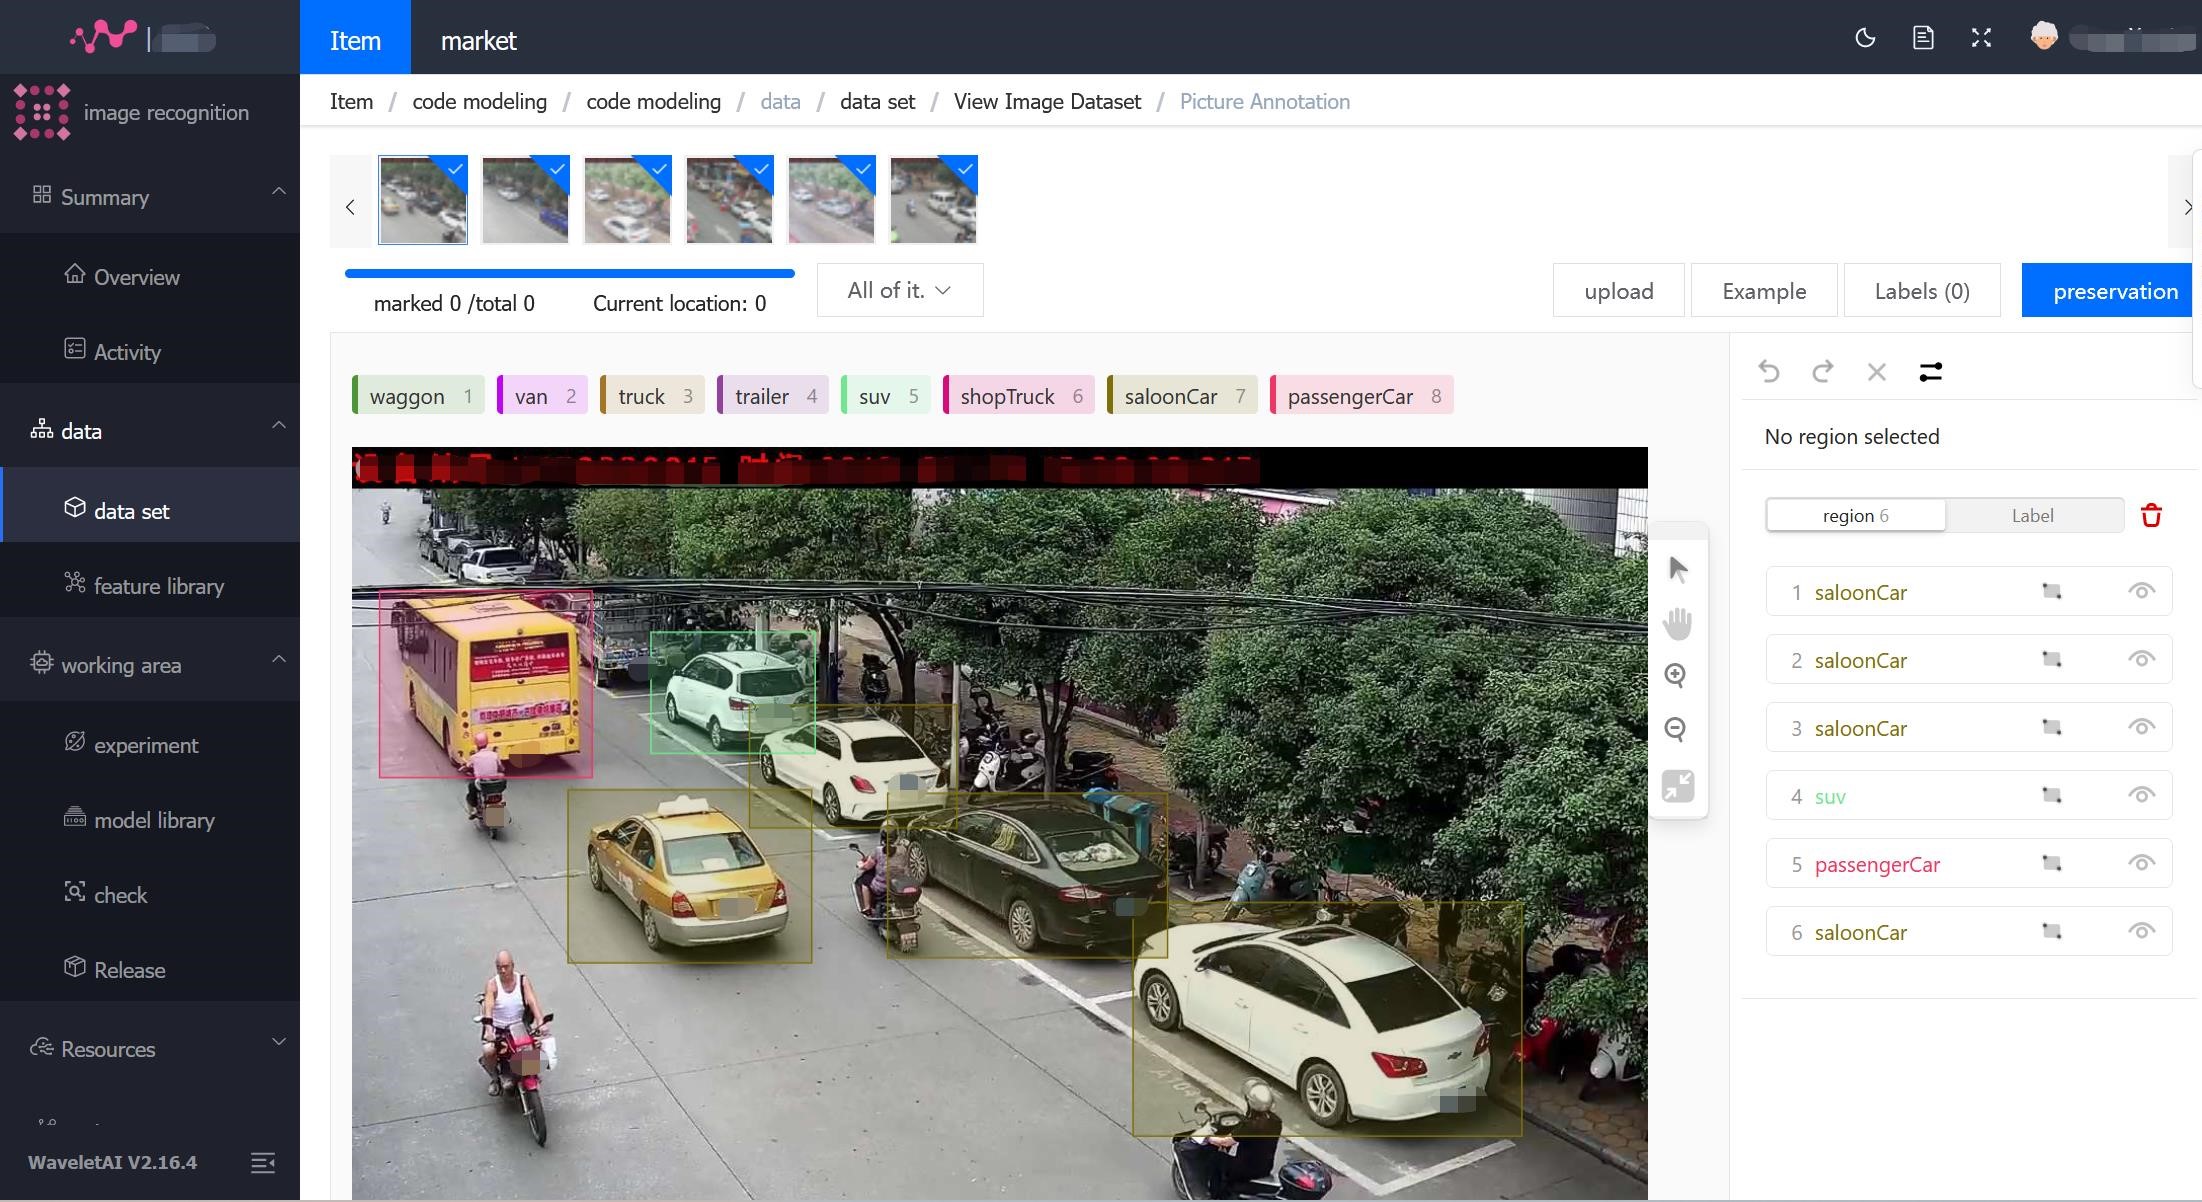Collapse the Summary sidebar section
Image resolution: width=2202 pixels, height=1202 pixels.
[279, 191]
